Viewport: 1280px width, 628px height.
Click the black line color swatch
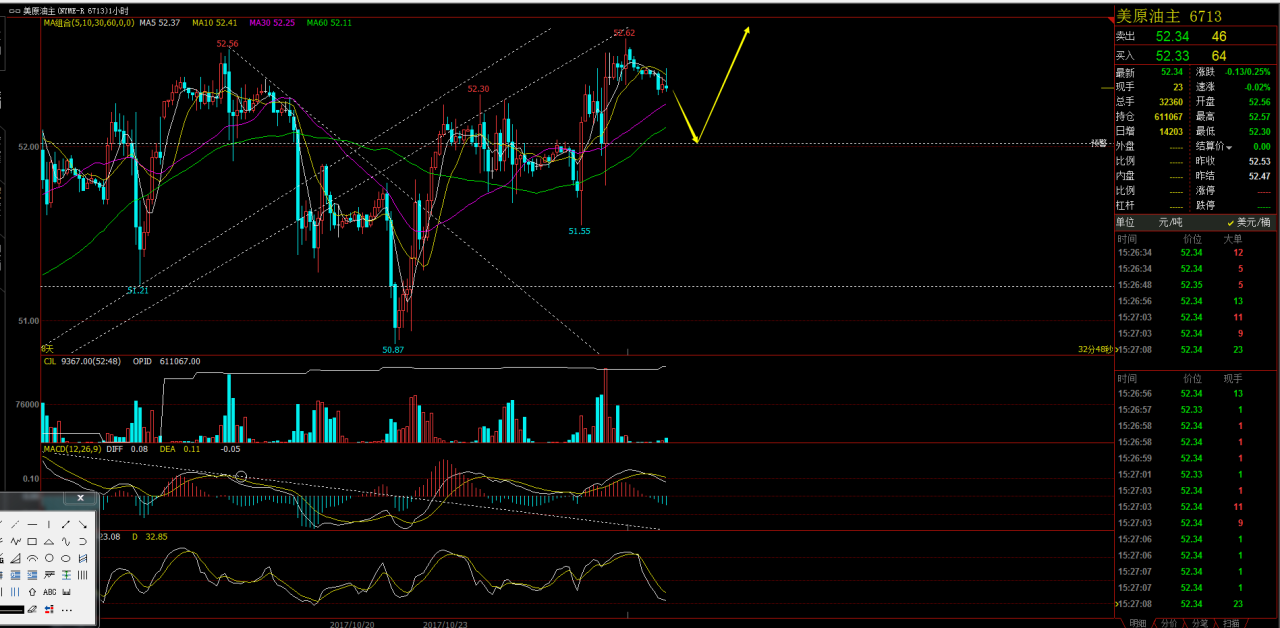(11, 609)
